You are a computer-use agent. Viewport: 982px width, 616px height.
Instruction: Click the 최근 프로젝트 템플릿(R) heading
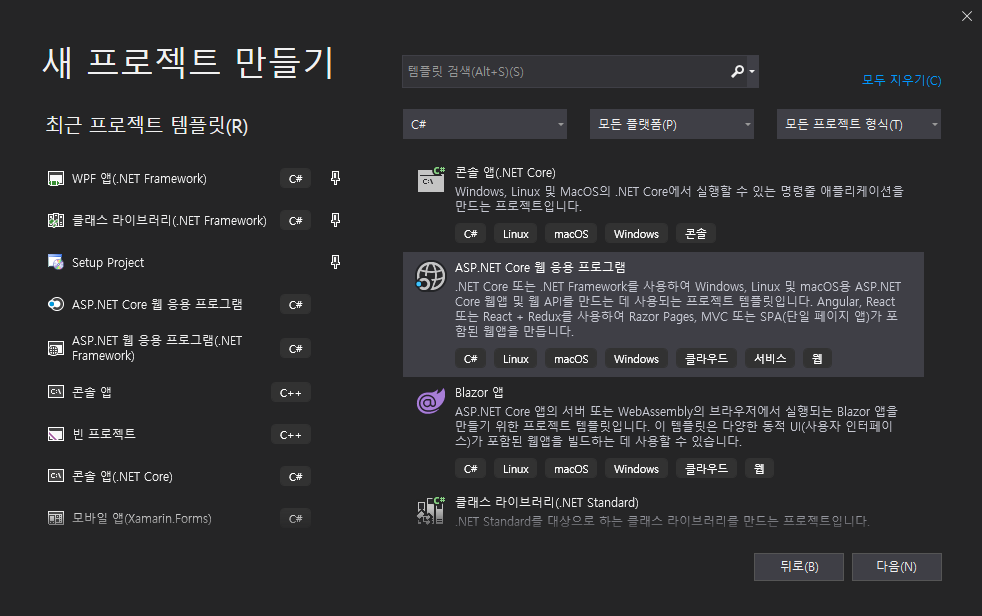point(147,125)
